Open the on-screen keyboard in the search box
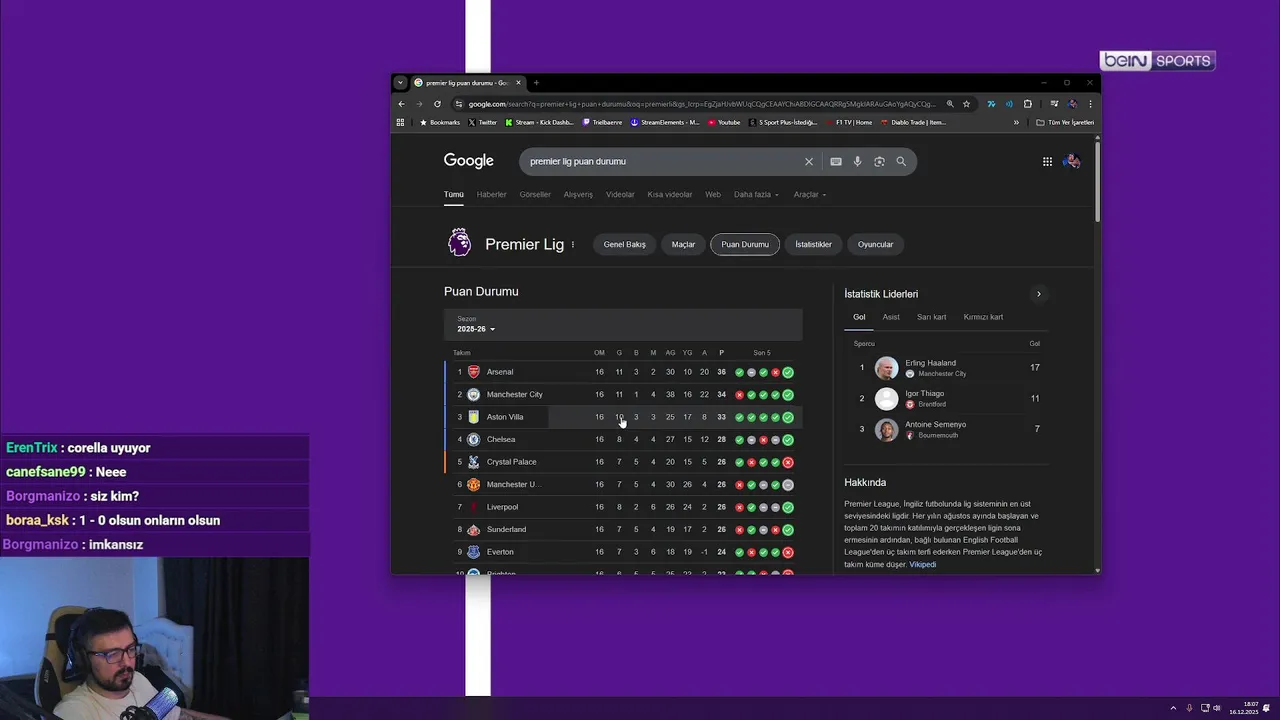This screenshot has height=720, width=1280. click(x=836, y=161)
